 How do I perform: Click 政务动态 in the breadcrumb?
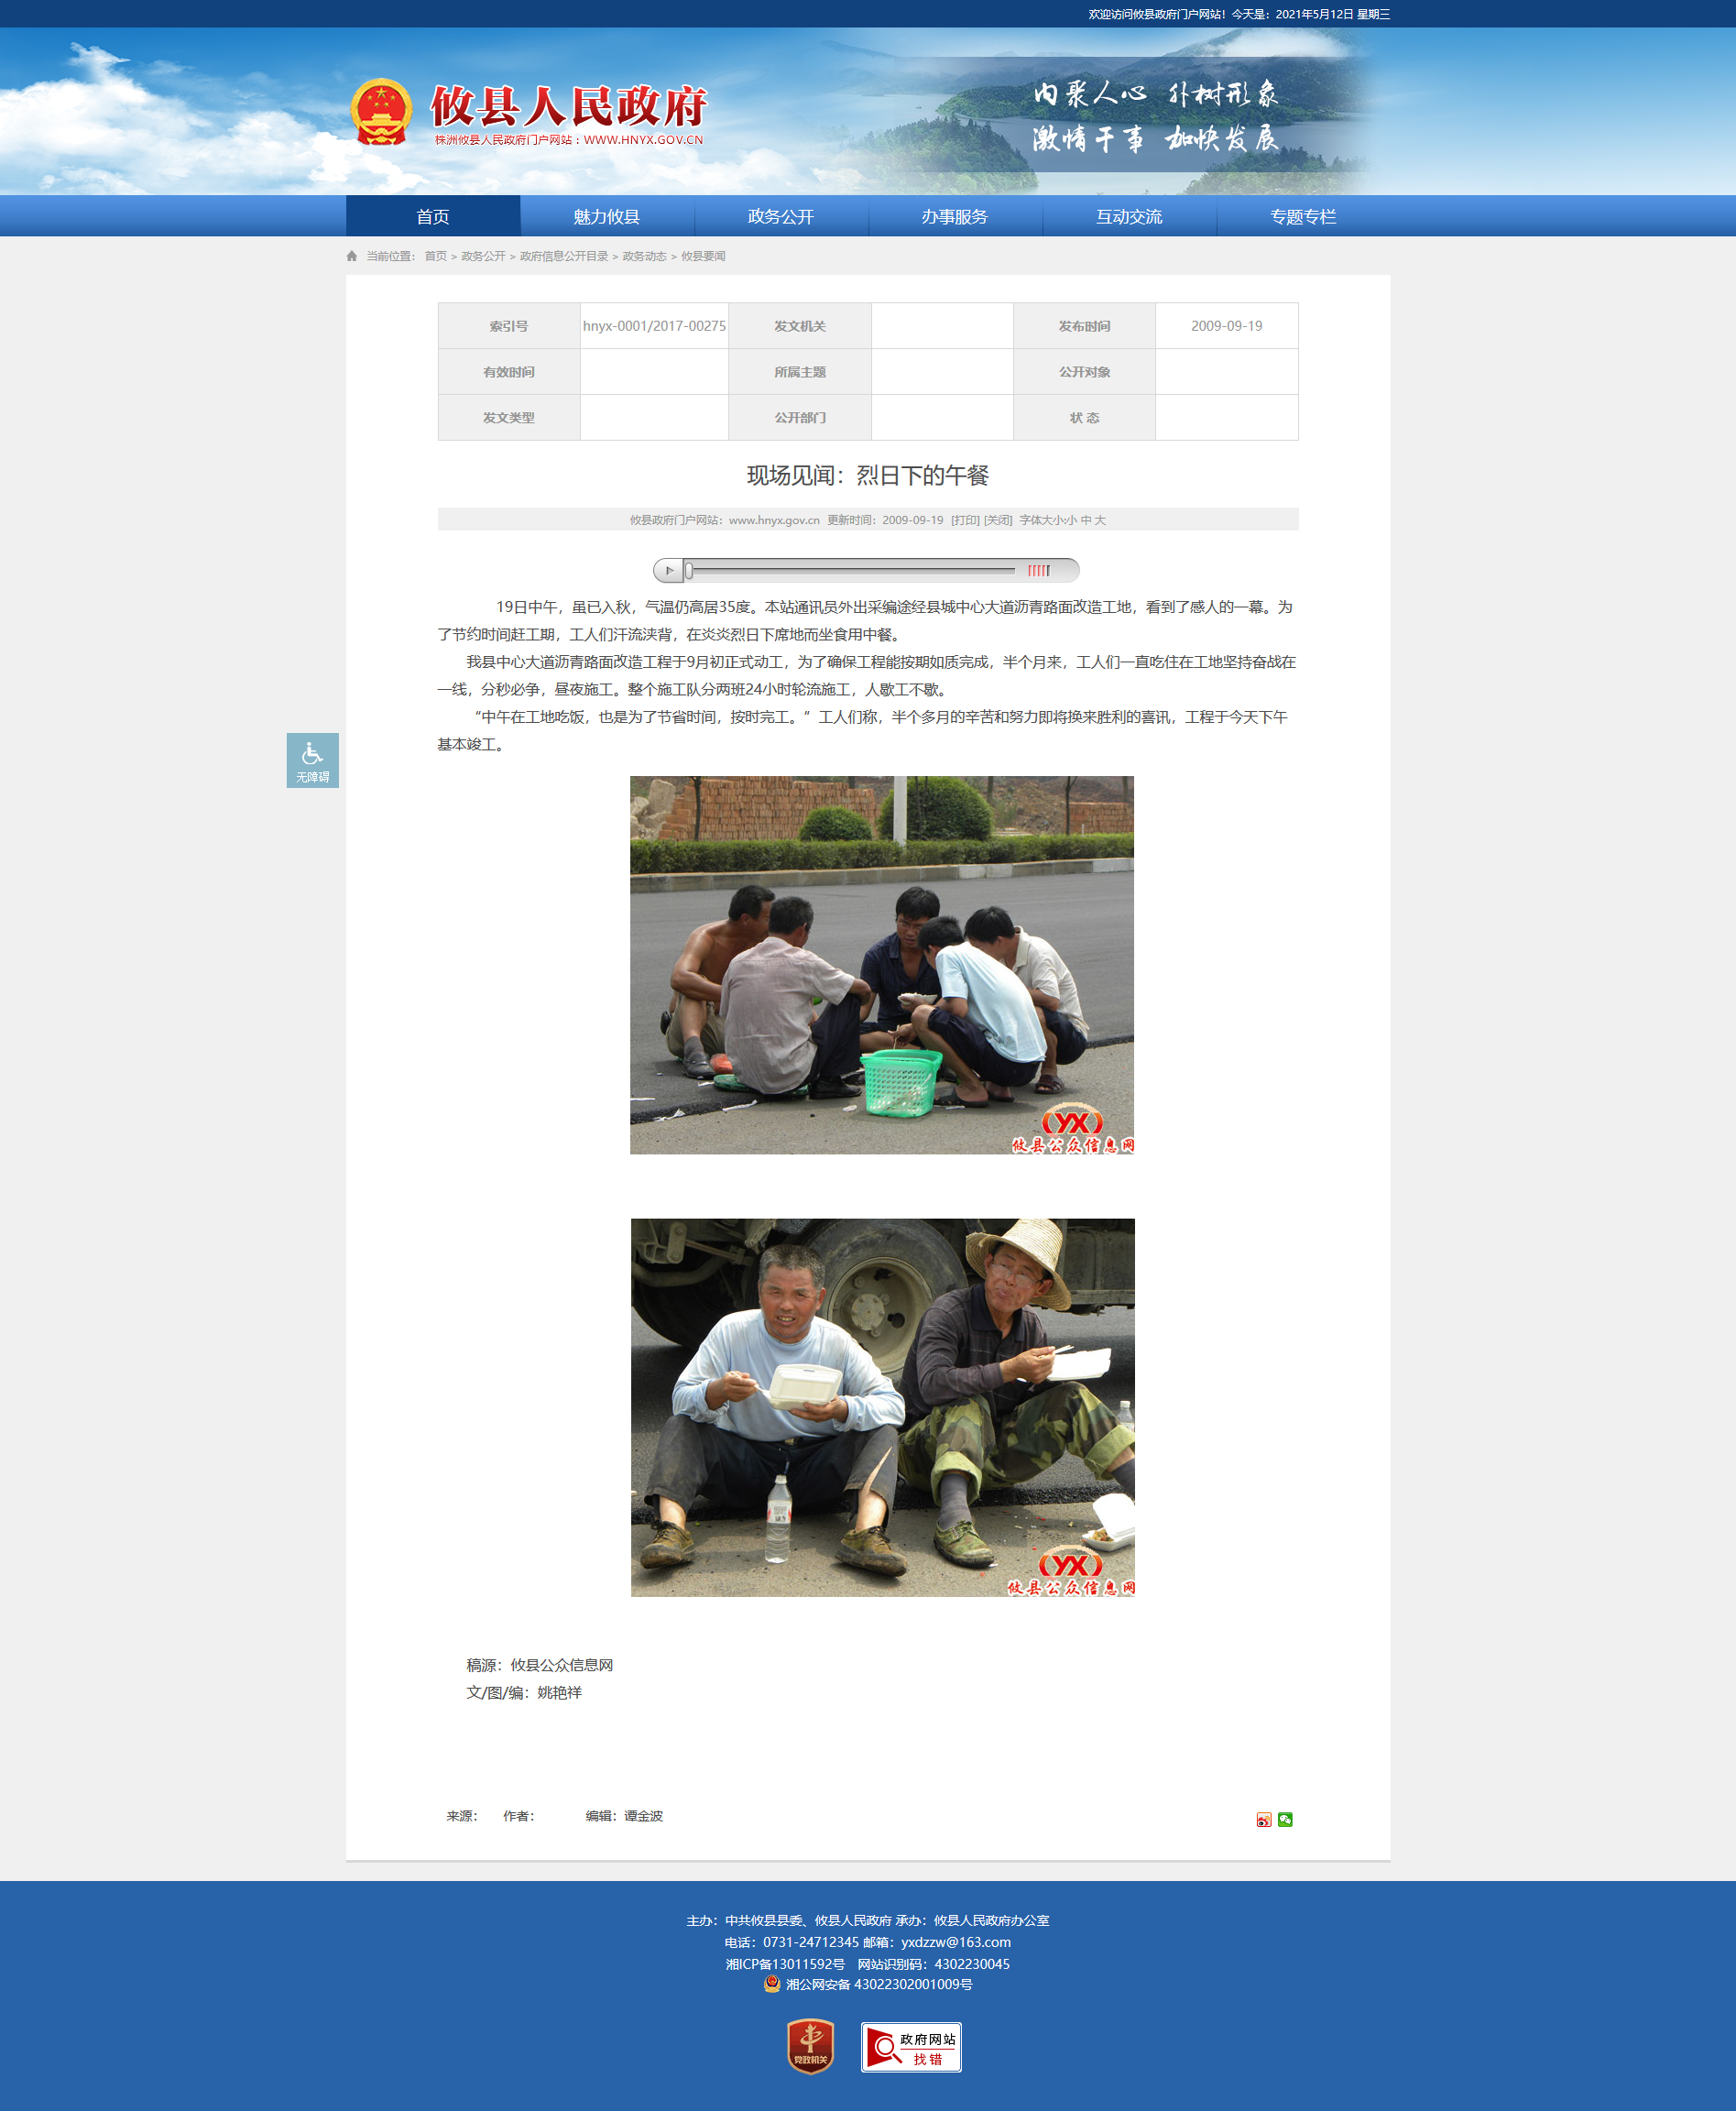(644, 256)
